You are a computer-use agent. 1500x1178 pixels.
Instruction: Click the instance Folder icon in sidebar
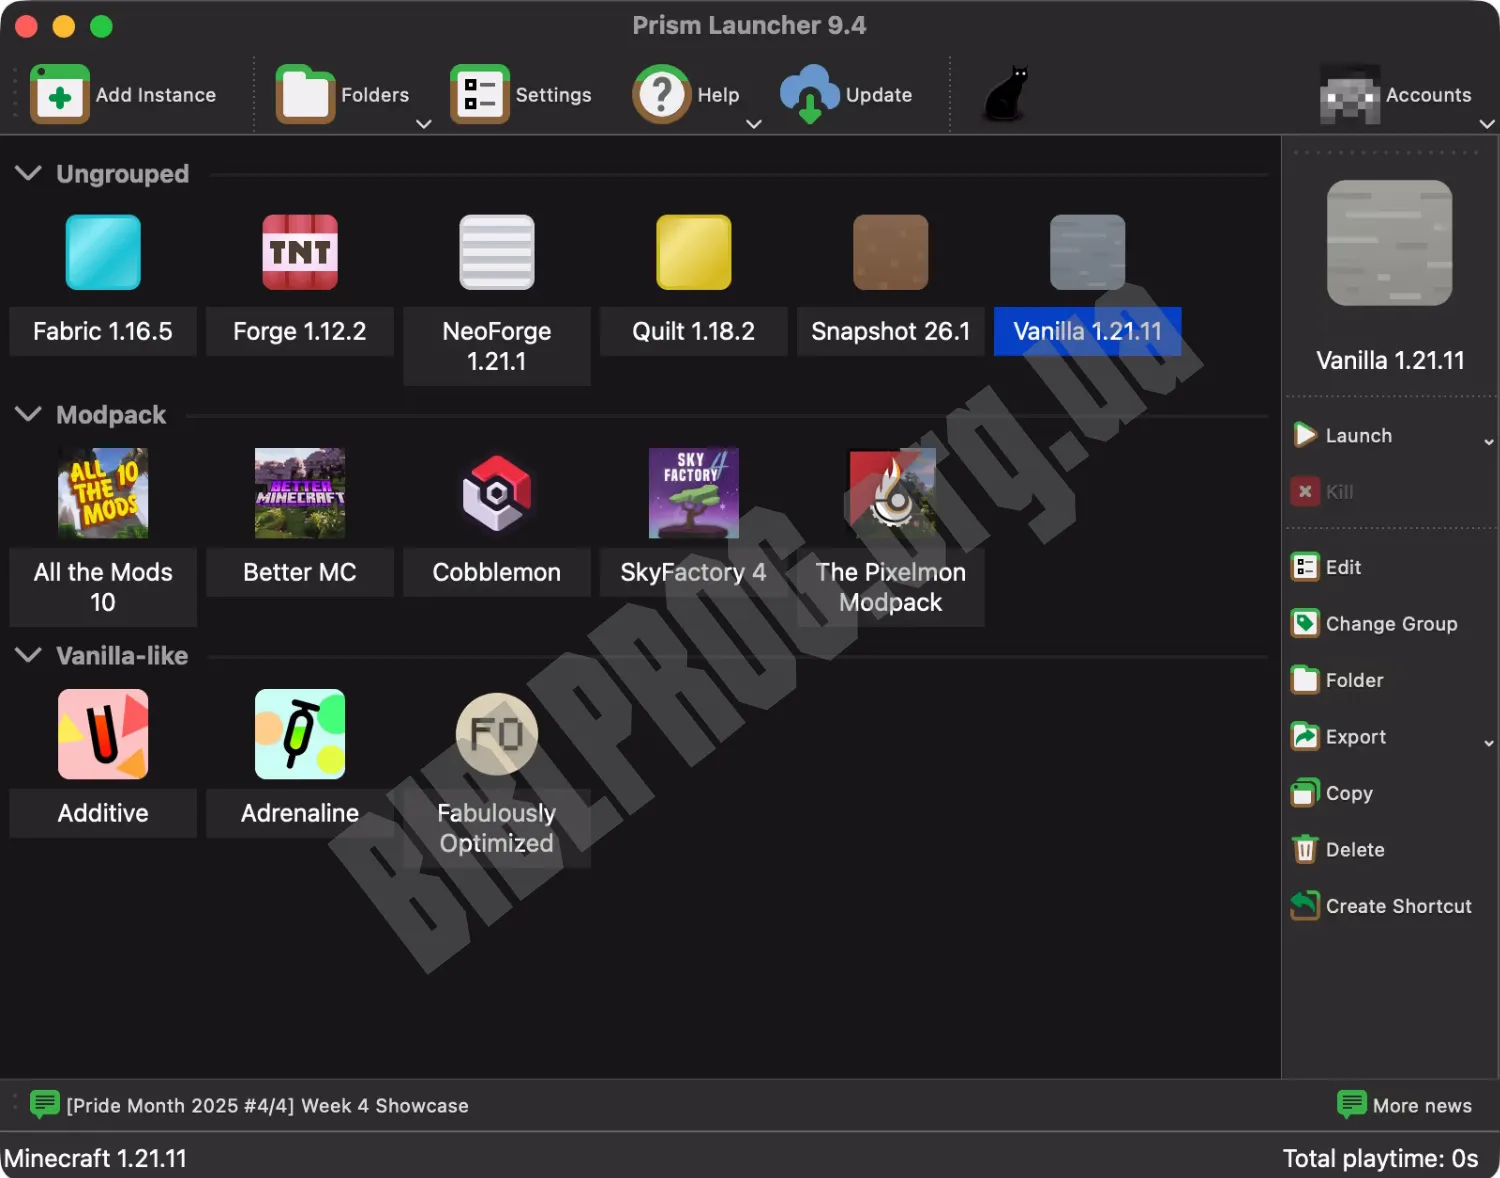(x=1305, y=680)
